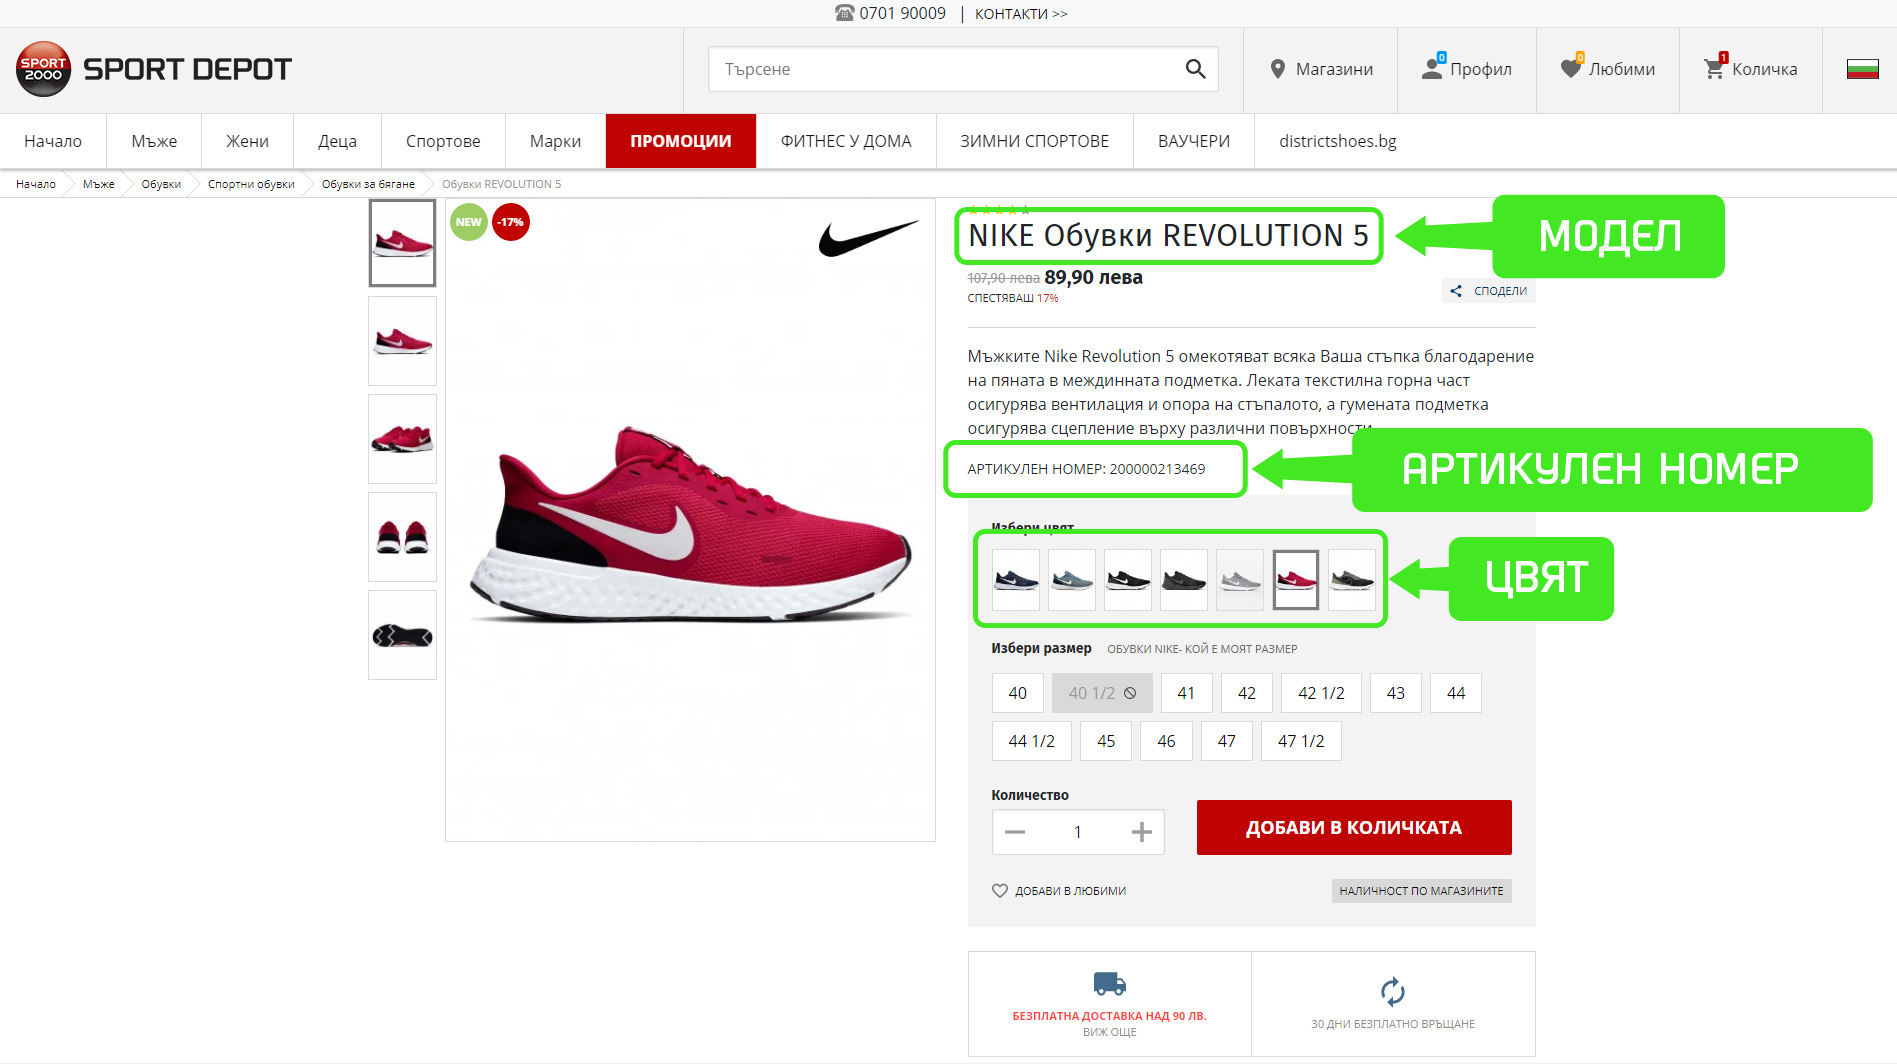Click the Спортни обувки breadcrumb
Image resolution: width=1897 pixels, height=1064 pixels.
point(251,184)
